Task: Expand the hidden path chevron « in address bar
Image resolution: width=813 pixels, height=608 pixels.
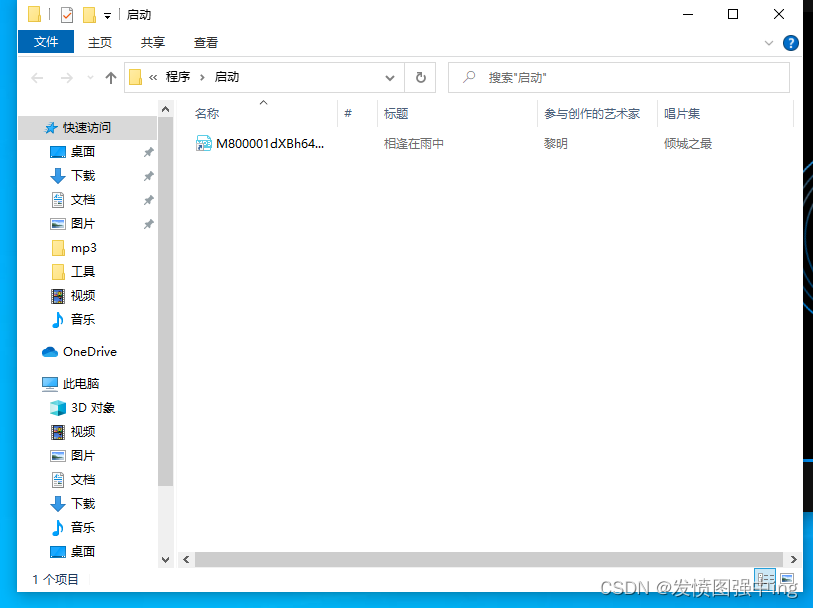Action: pos(153,78)
